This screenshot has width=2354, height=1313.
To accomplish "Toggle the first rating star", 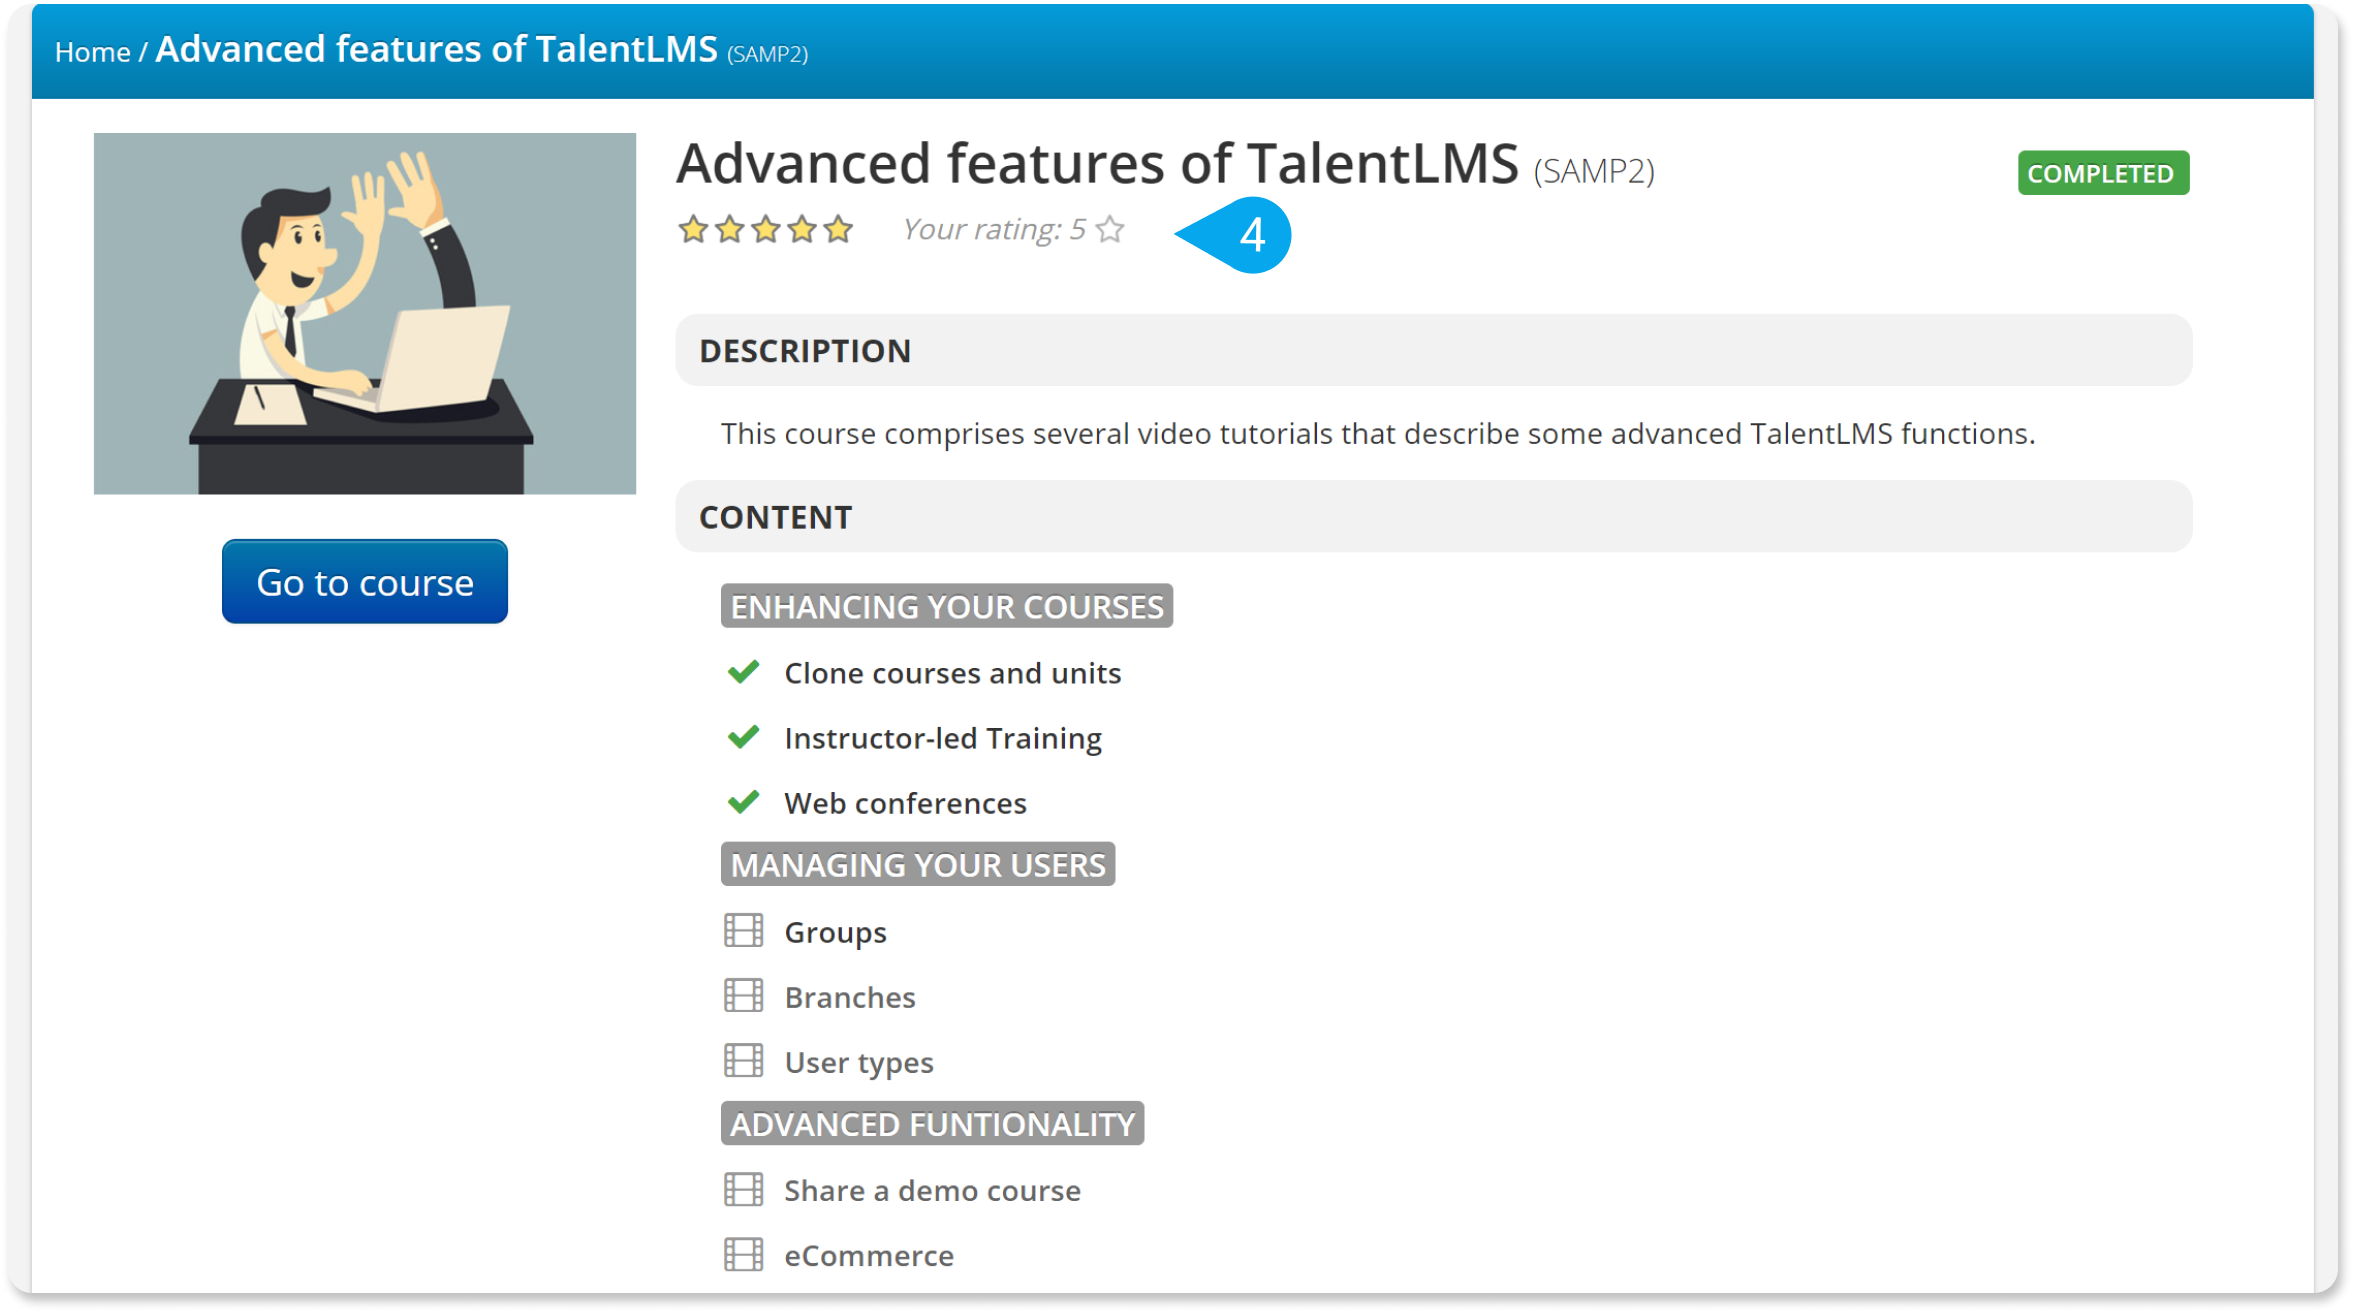I will click(694, 228).
